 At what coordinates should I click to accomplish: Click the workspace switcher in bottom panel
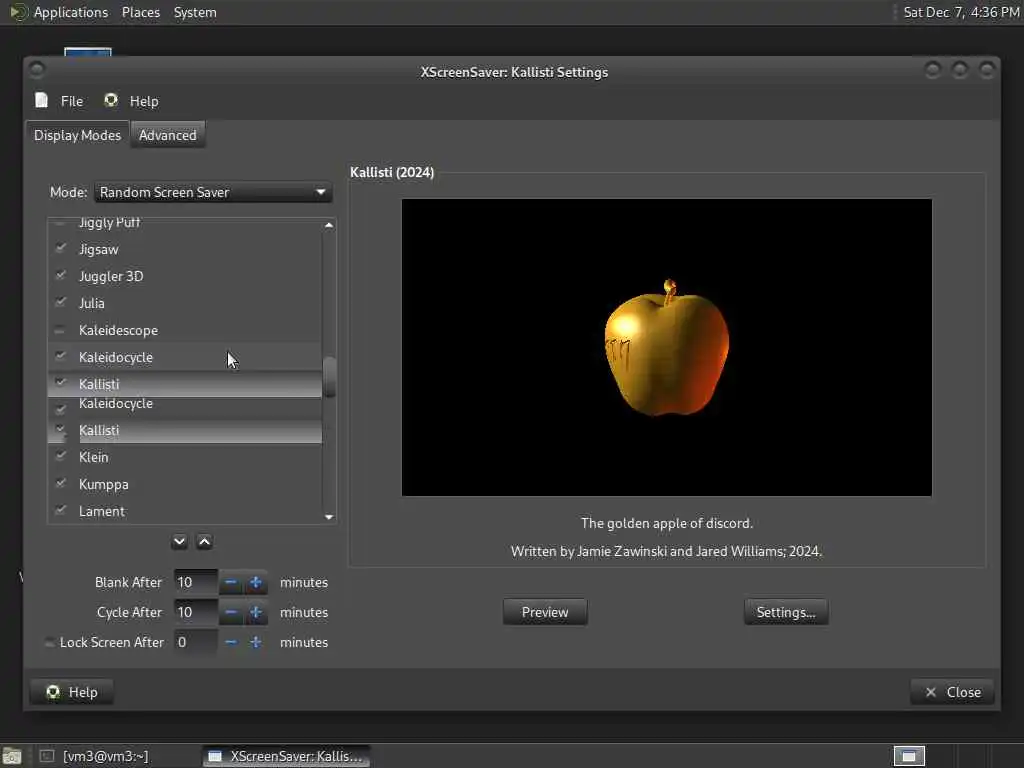909,756
